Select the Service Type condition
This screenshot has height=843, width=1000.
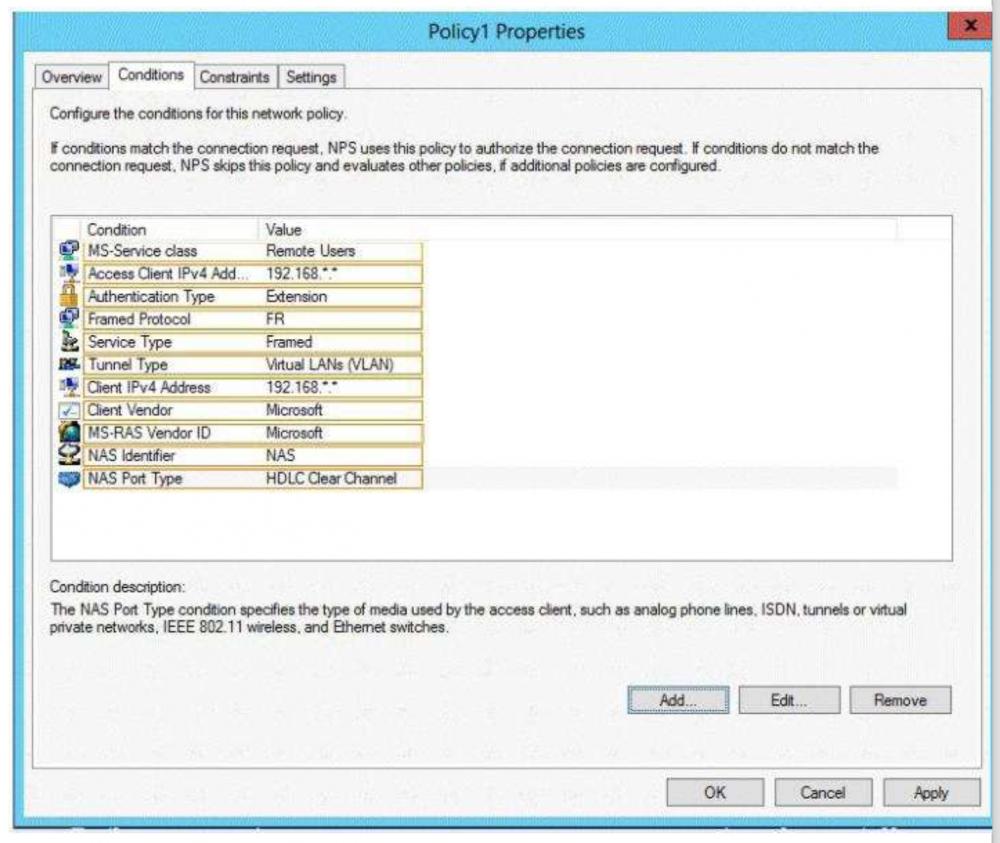point(253,342)
